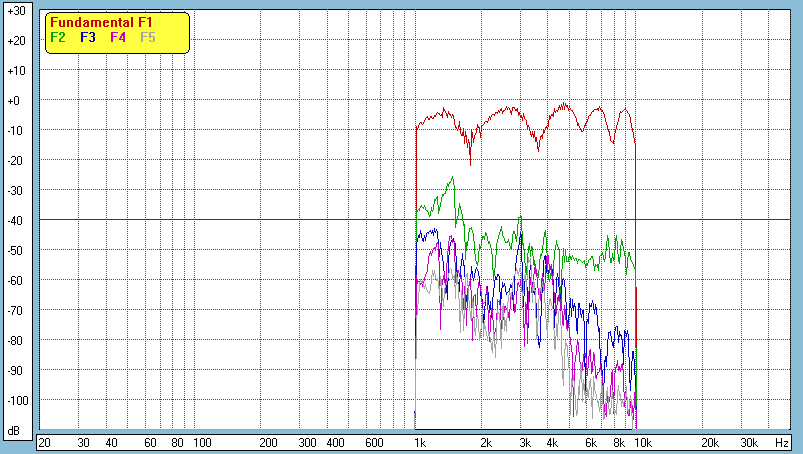Screen dimensions: 803x454
Task: Show the magenta F4 legend label
Action: click(x=118, y=37)
